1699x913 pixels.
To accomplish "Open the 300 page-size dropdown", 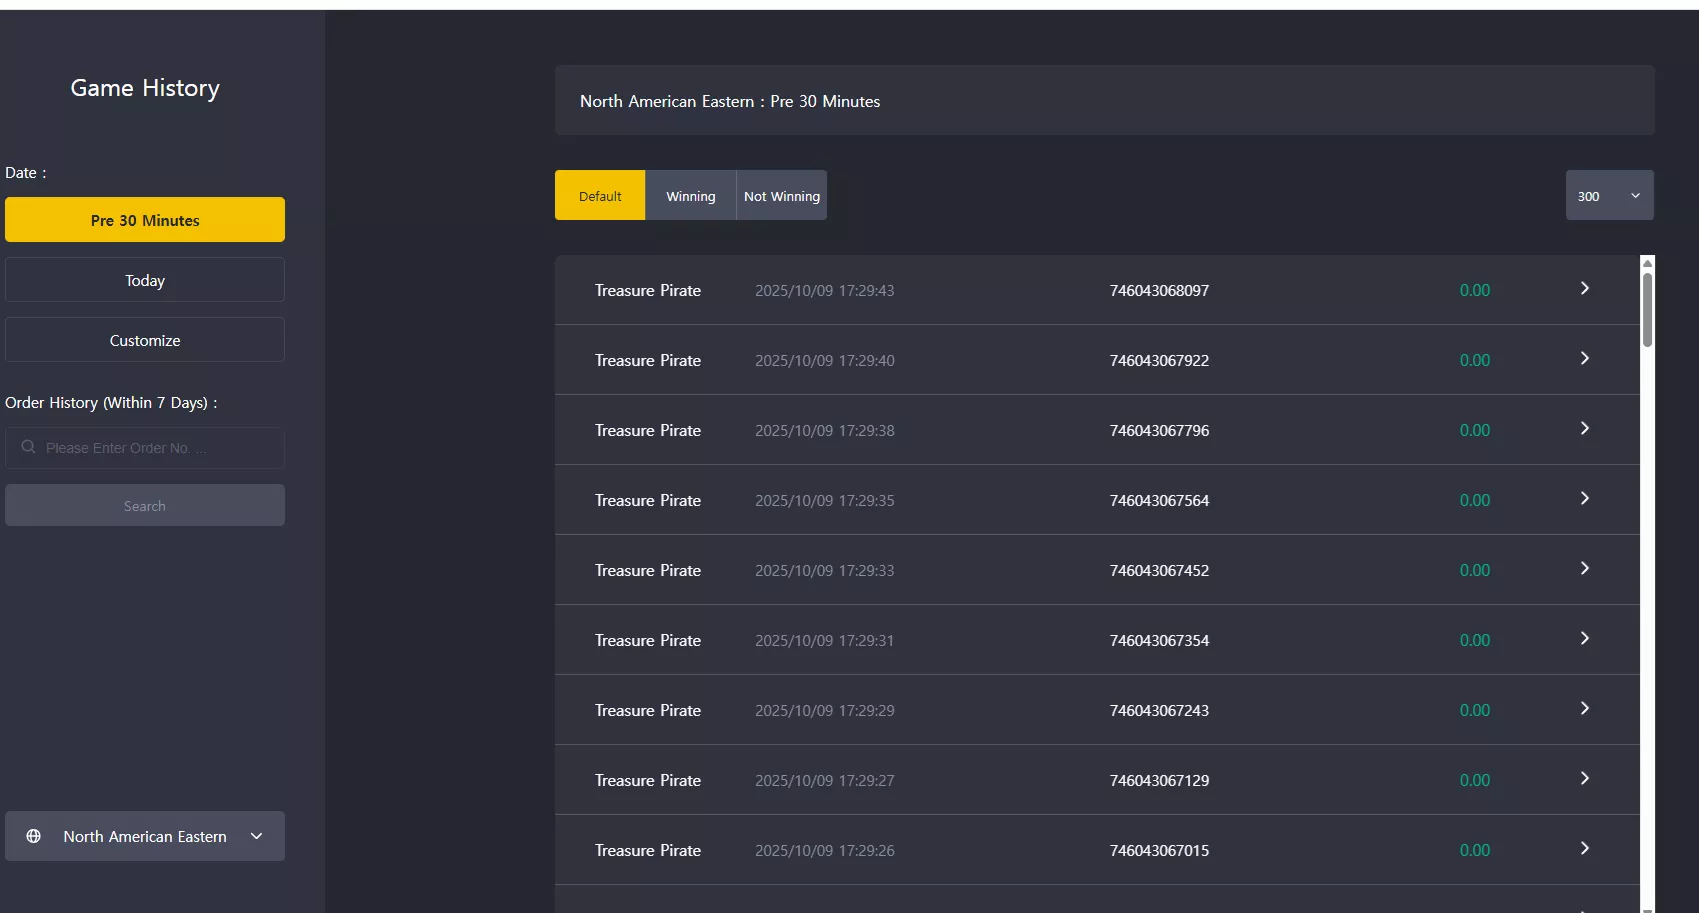I will [1609, 195].
